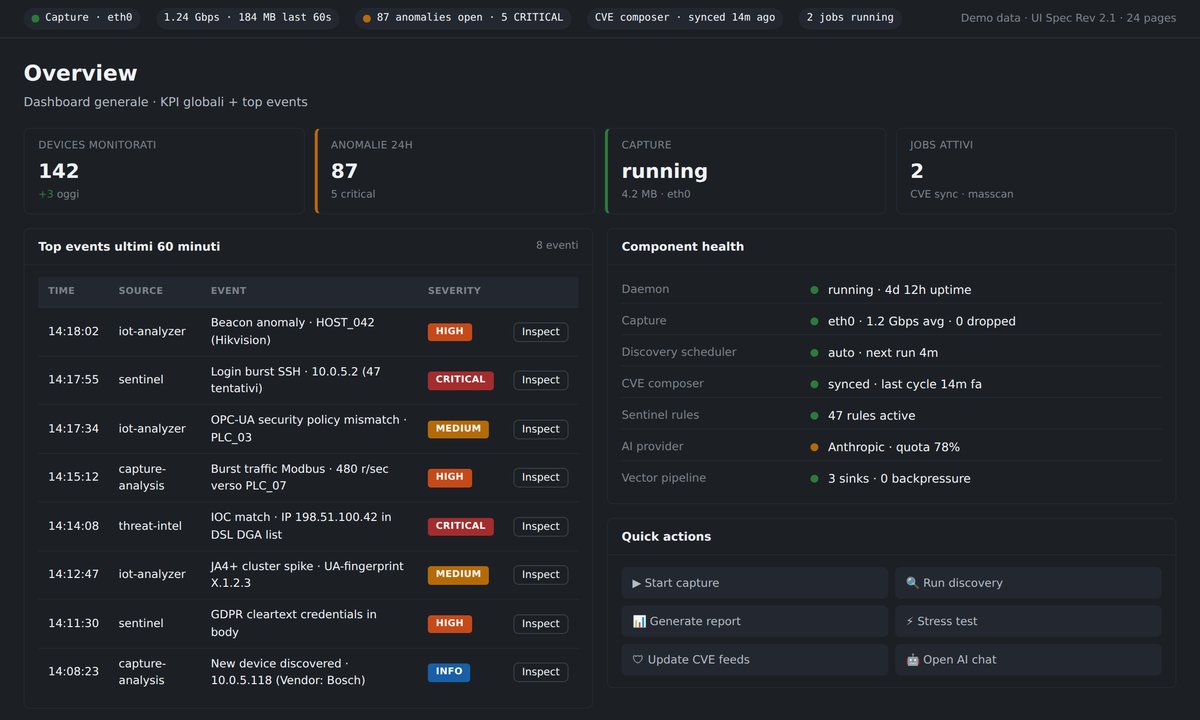Click CRITICAL badge on IOC match row
1200x720 pixels.
click(461, 526)
